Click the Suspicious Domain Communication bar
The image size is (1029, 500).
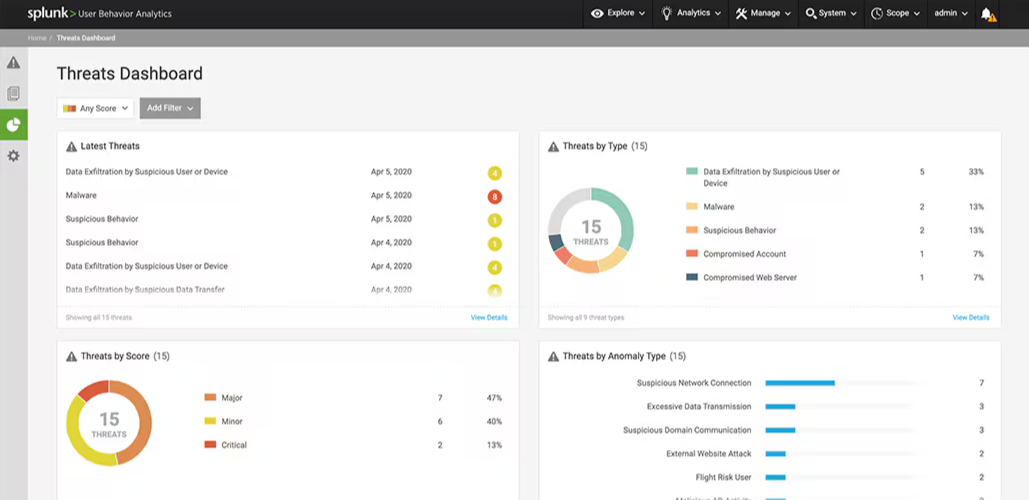780,430
